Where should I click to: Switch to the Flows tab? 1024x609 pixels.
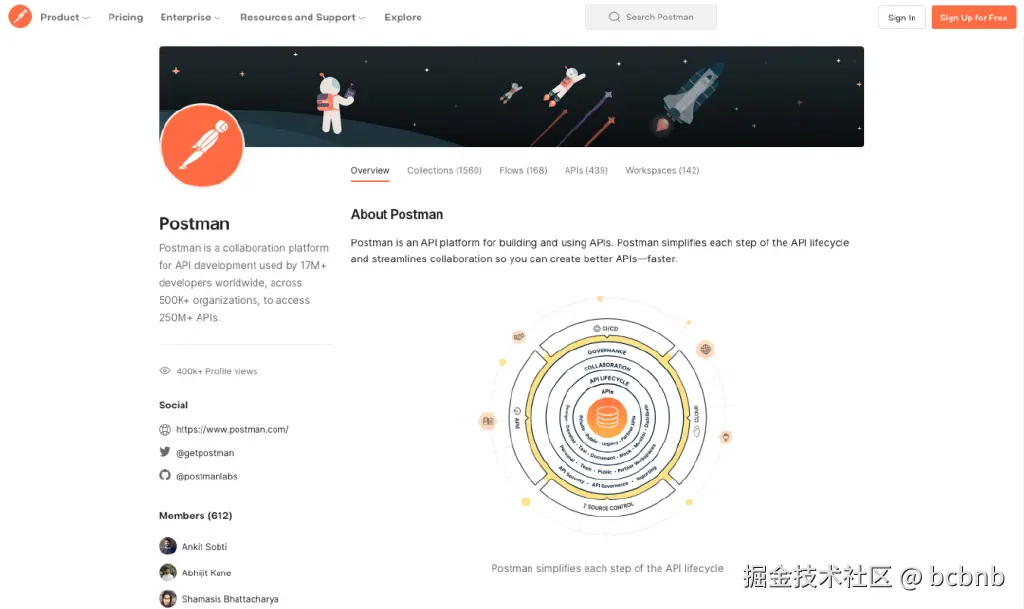pos(523,170)
